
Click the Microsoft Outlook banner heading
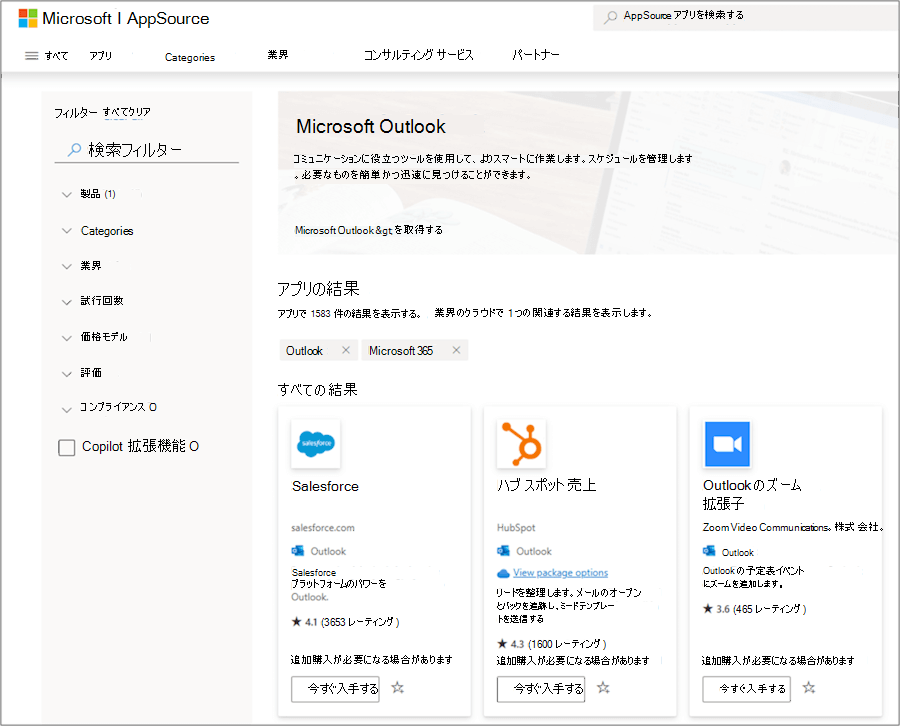(x=371, y=126)
